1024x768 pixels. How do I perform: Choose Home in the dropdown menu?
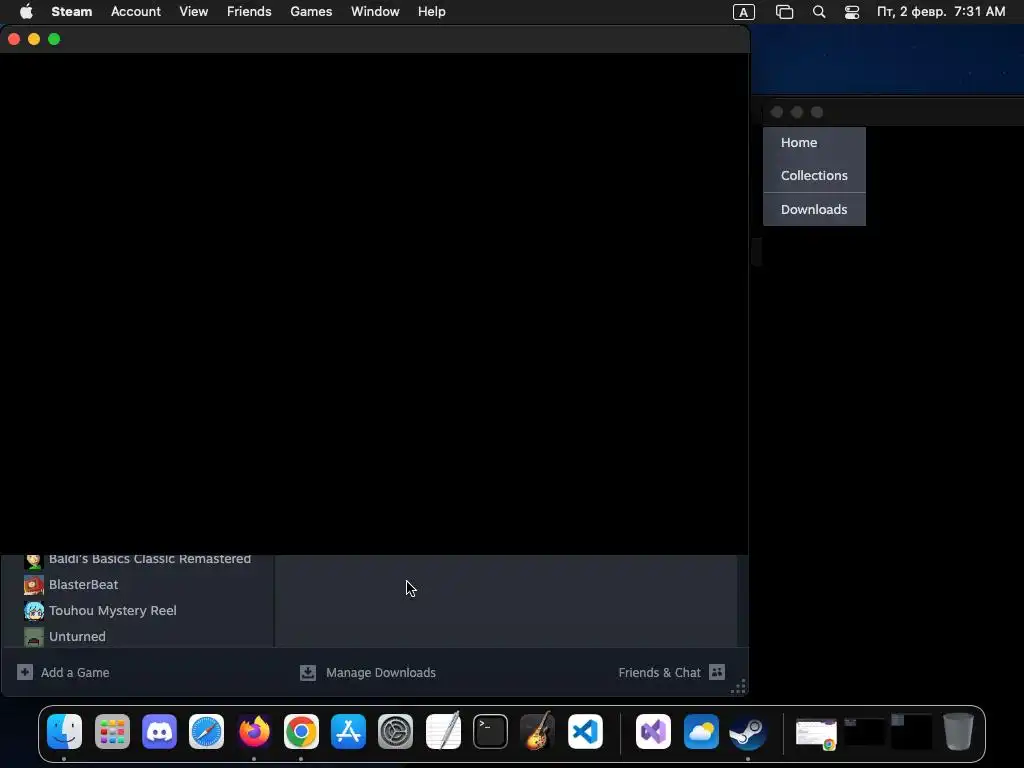coord(814,142)
